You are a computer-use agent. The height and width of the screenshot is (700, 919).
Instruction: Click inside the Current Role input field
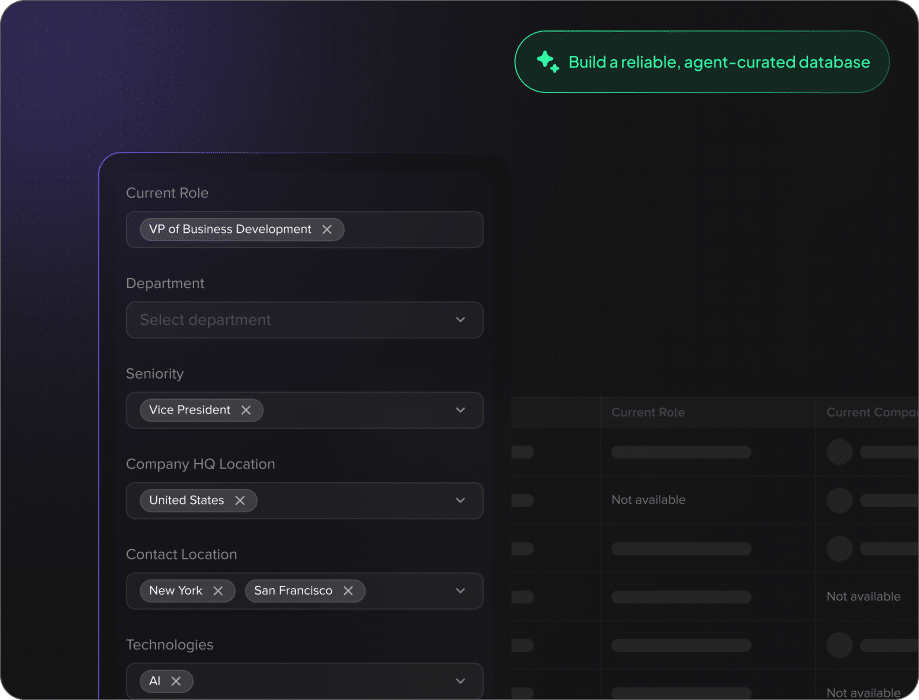tap(410, 230)
